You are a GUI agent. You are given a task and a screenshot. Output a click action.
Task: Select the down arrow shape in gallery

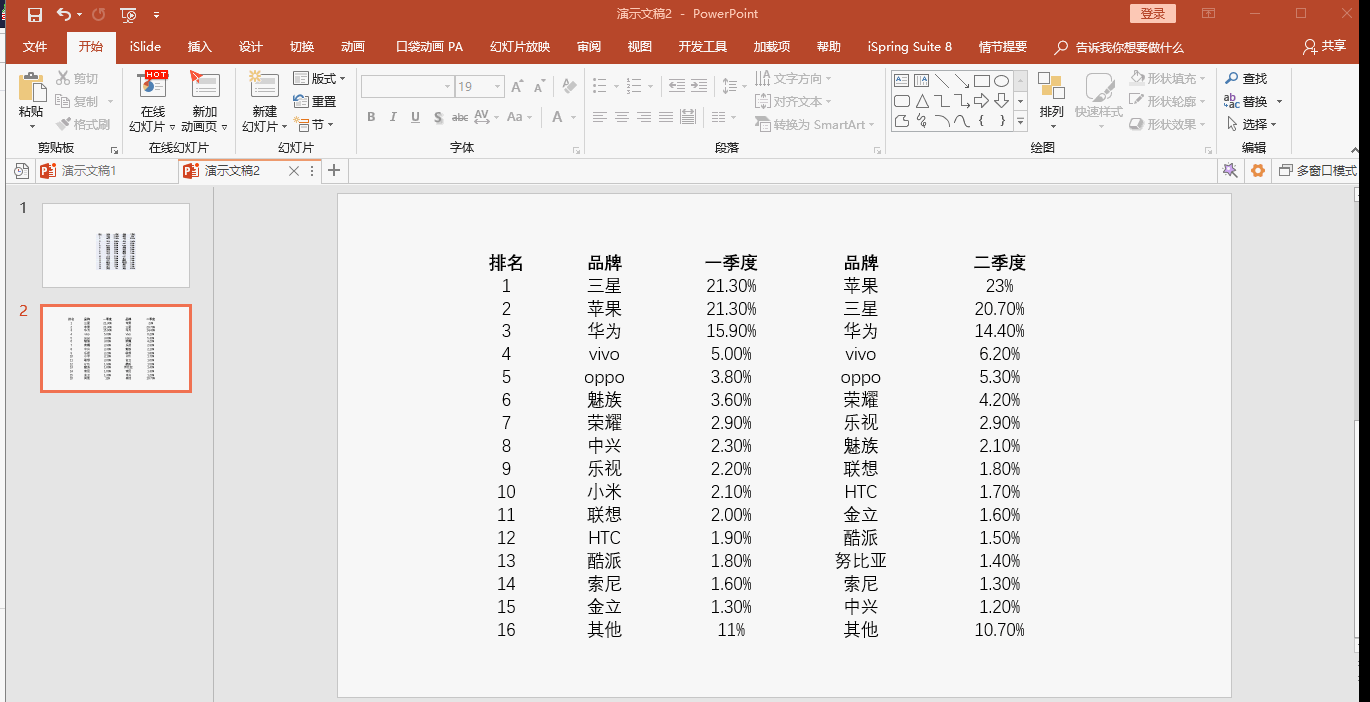tap(1001, 101)
